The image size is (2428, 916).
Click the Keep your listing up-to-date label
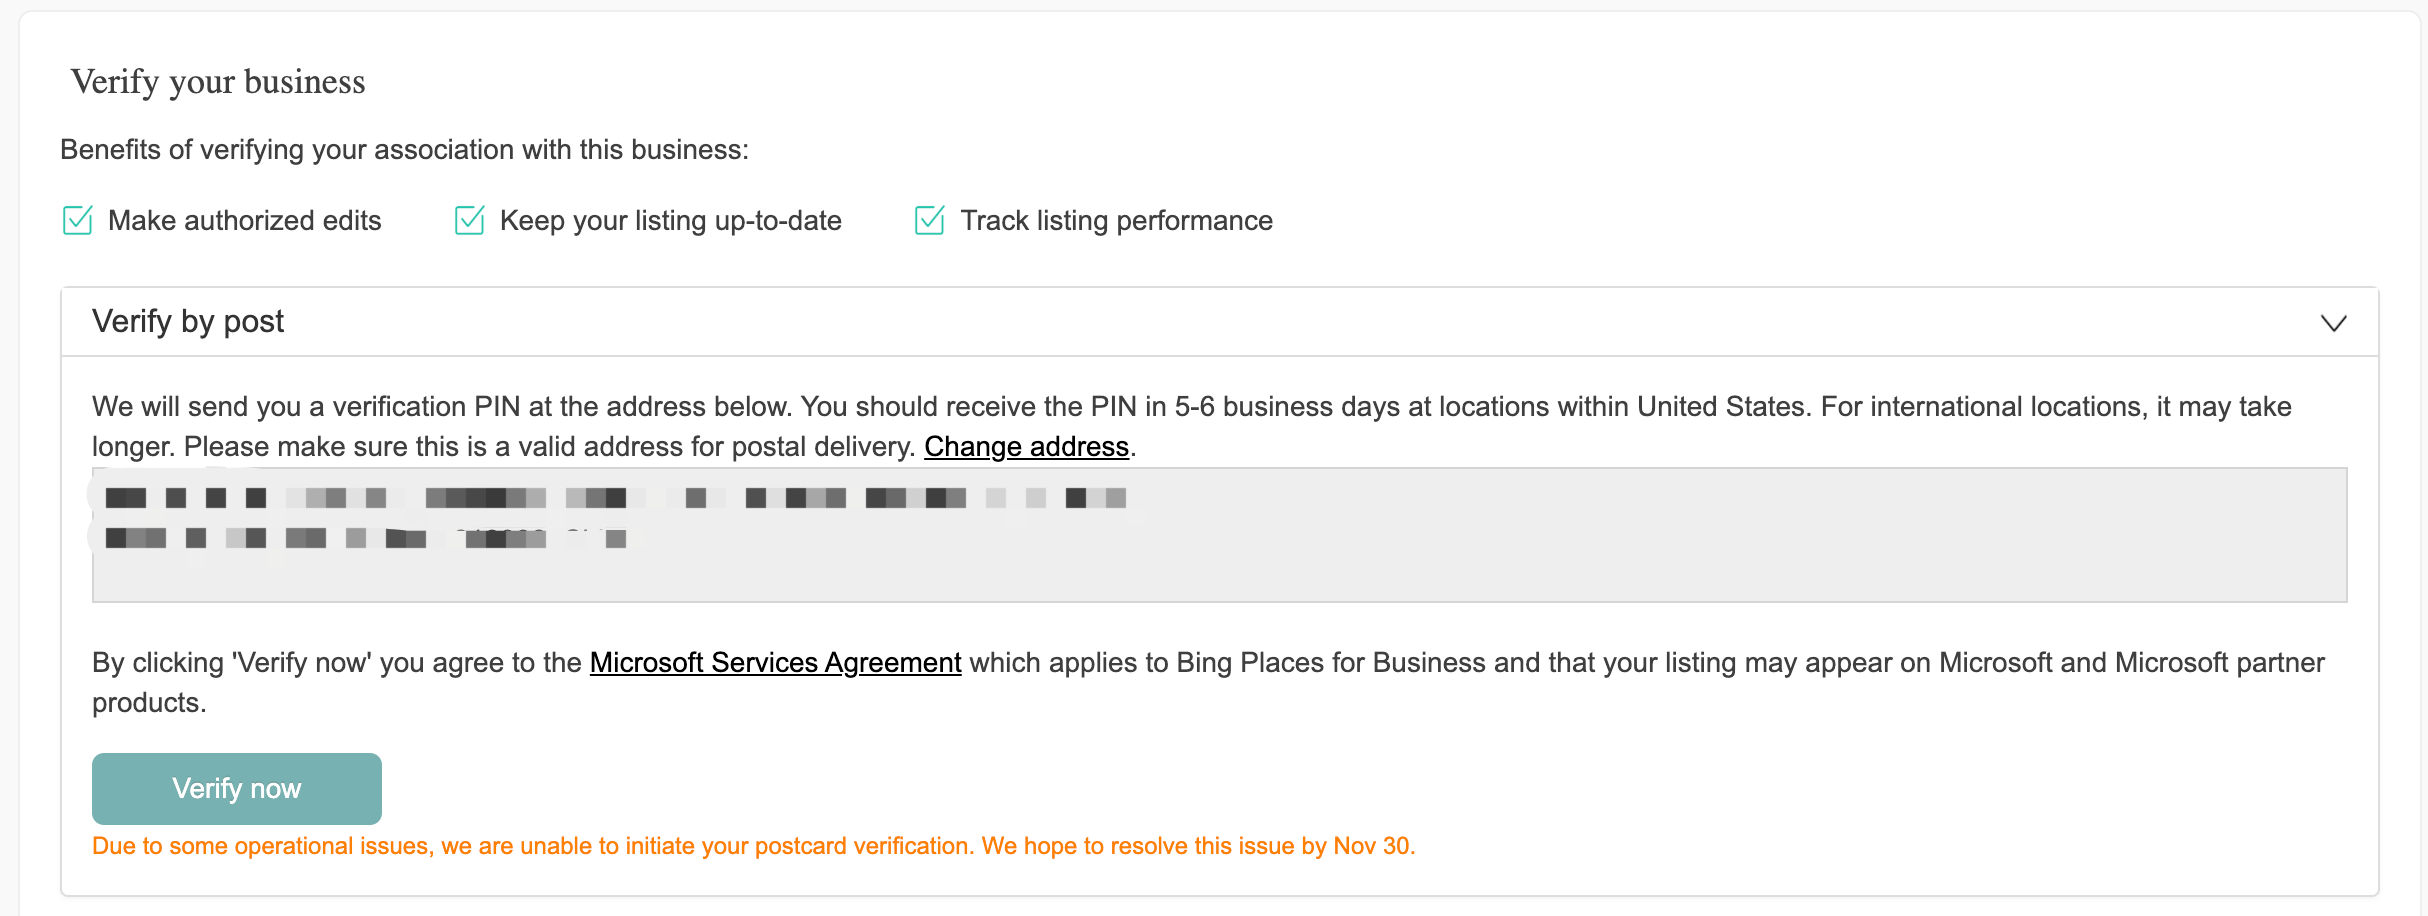[x=670, y=221]
